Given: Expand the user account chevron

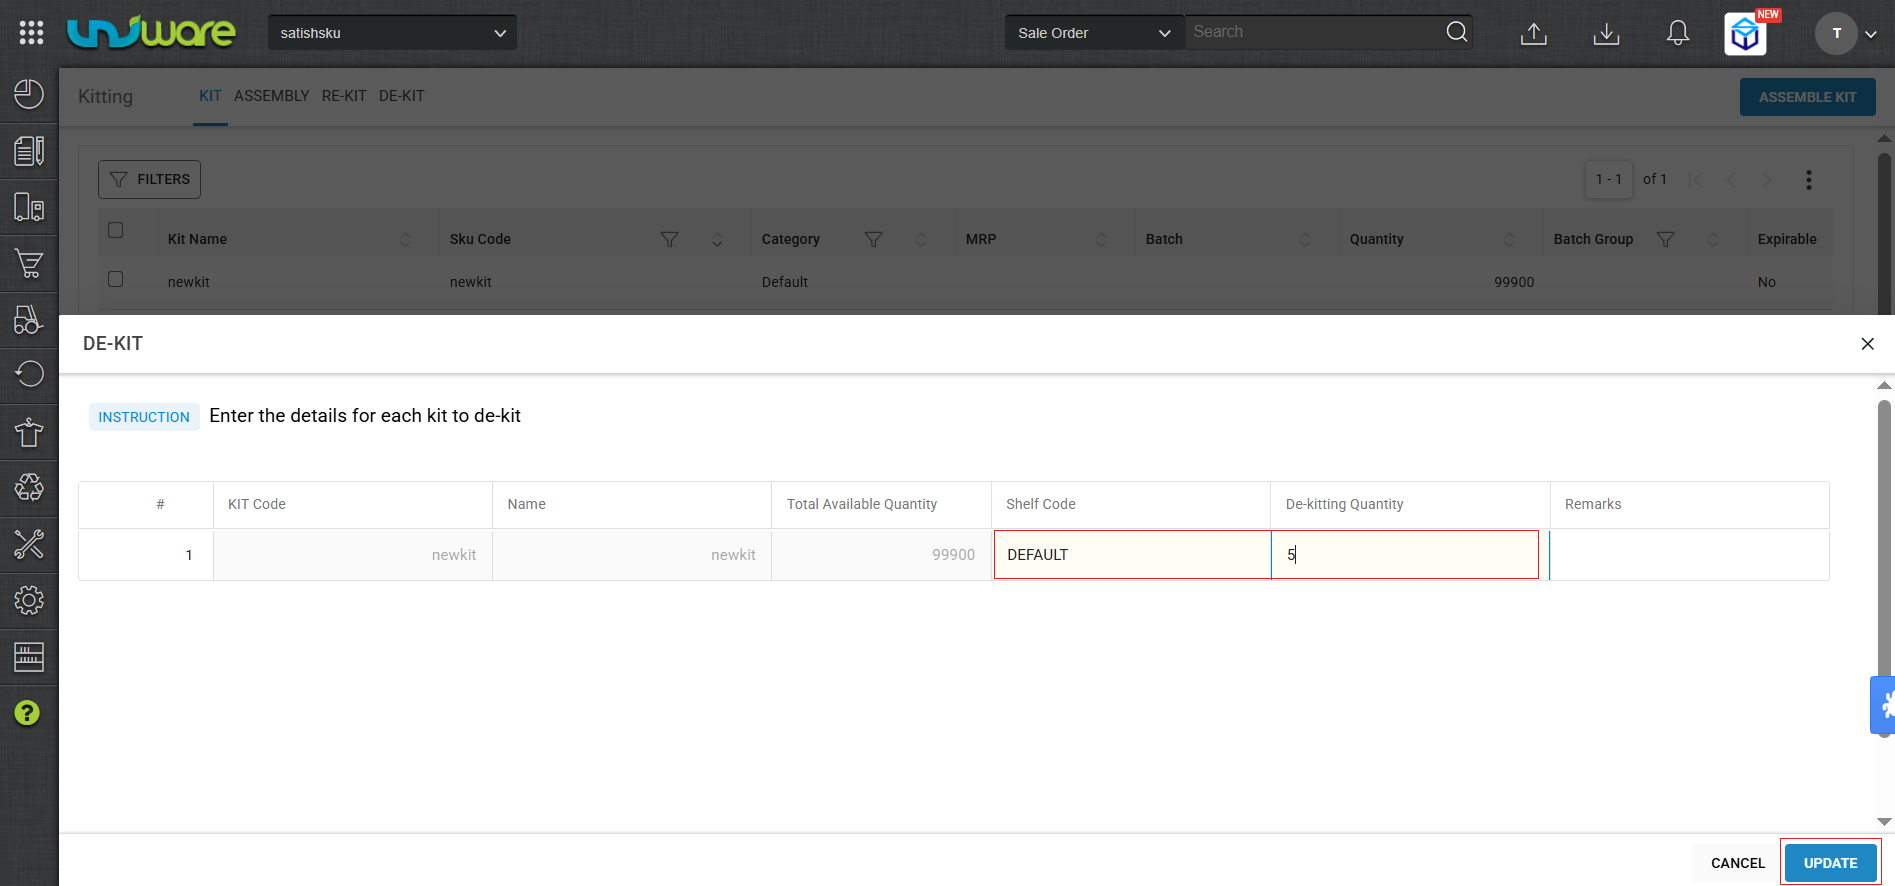Looking at the screenshot, I should point(1871,34).
